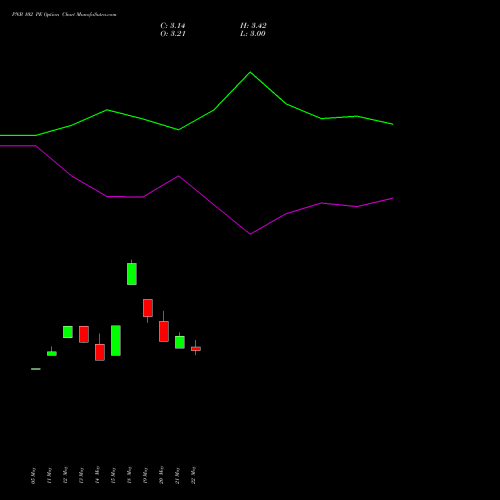
Task: Click the 15 May date label
Action: click(113, 476)
